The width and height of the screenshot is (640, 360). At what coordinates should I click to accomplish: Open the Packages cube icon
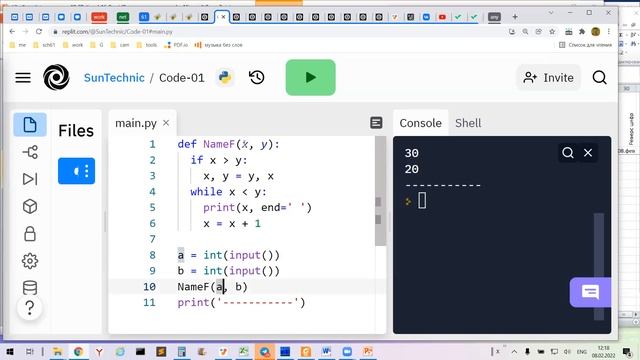pos(30,207)
